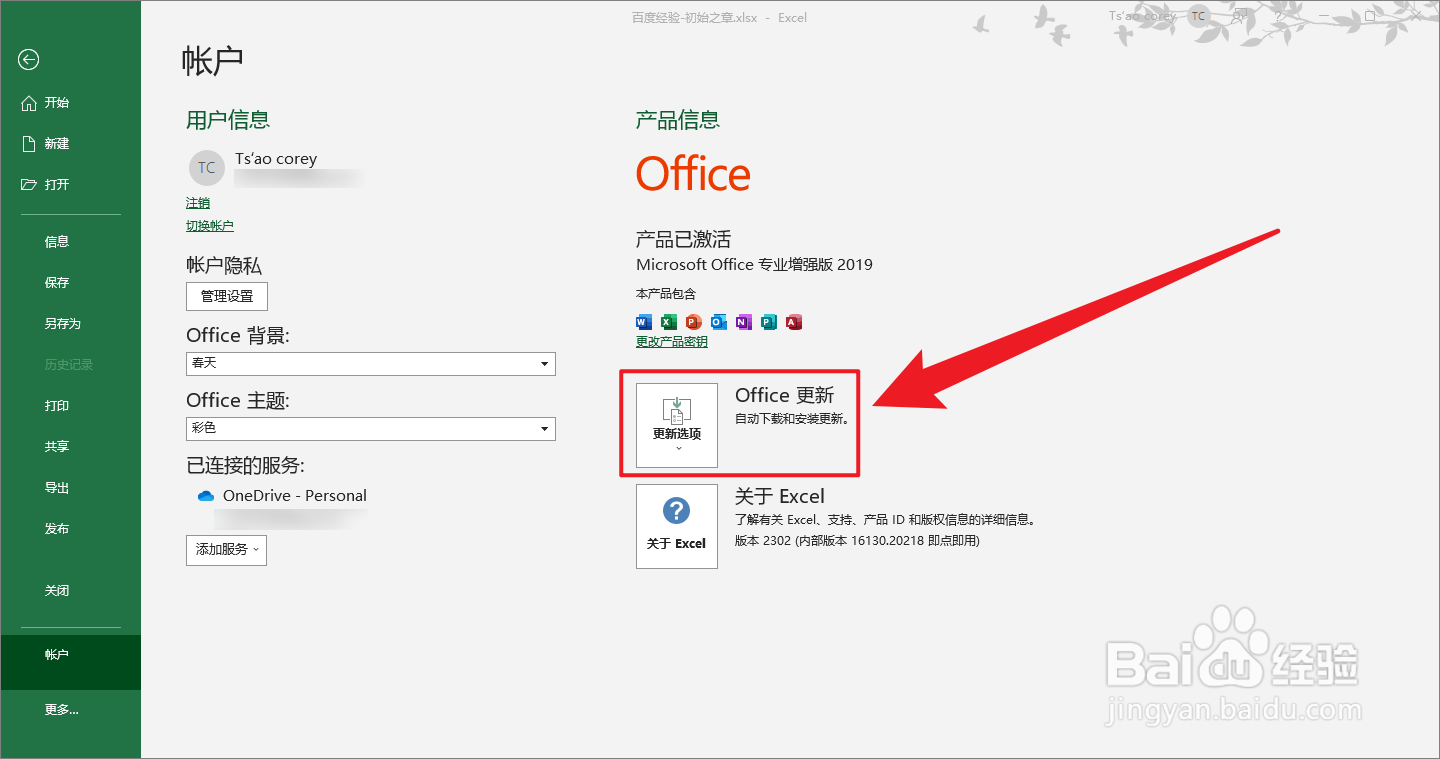Image resolution: width=1440 pixels, height=759 pixels.
Task: Open the Office 背景 dropdown showing 春天
Action: pos(371,363)
